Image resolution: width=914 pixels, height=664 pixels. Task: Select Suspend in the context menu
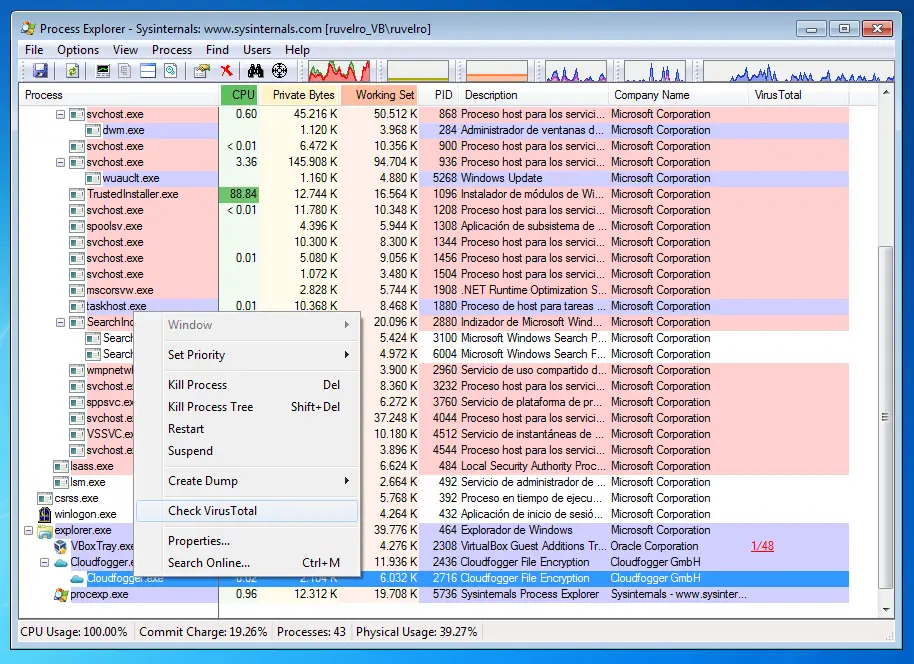pos(248,451)
